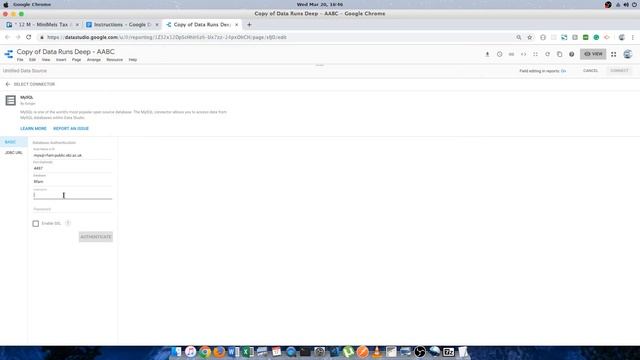This screenshot has height=360, width=640.
Task: Click the report title Copy of Data Runs Deep
Action: click(65, 52)
